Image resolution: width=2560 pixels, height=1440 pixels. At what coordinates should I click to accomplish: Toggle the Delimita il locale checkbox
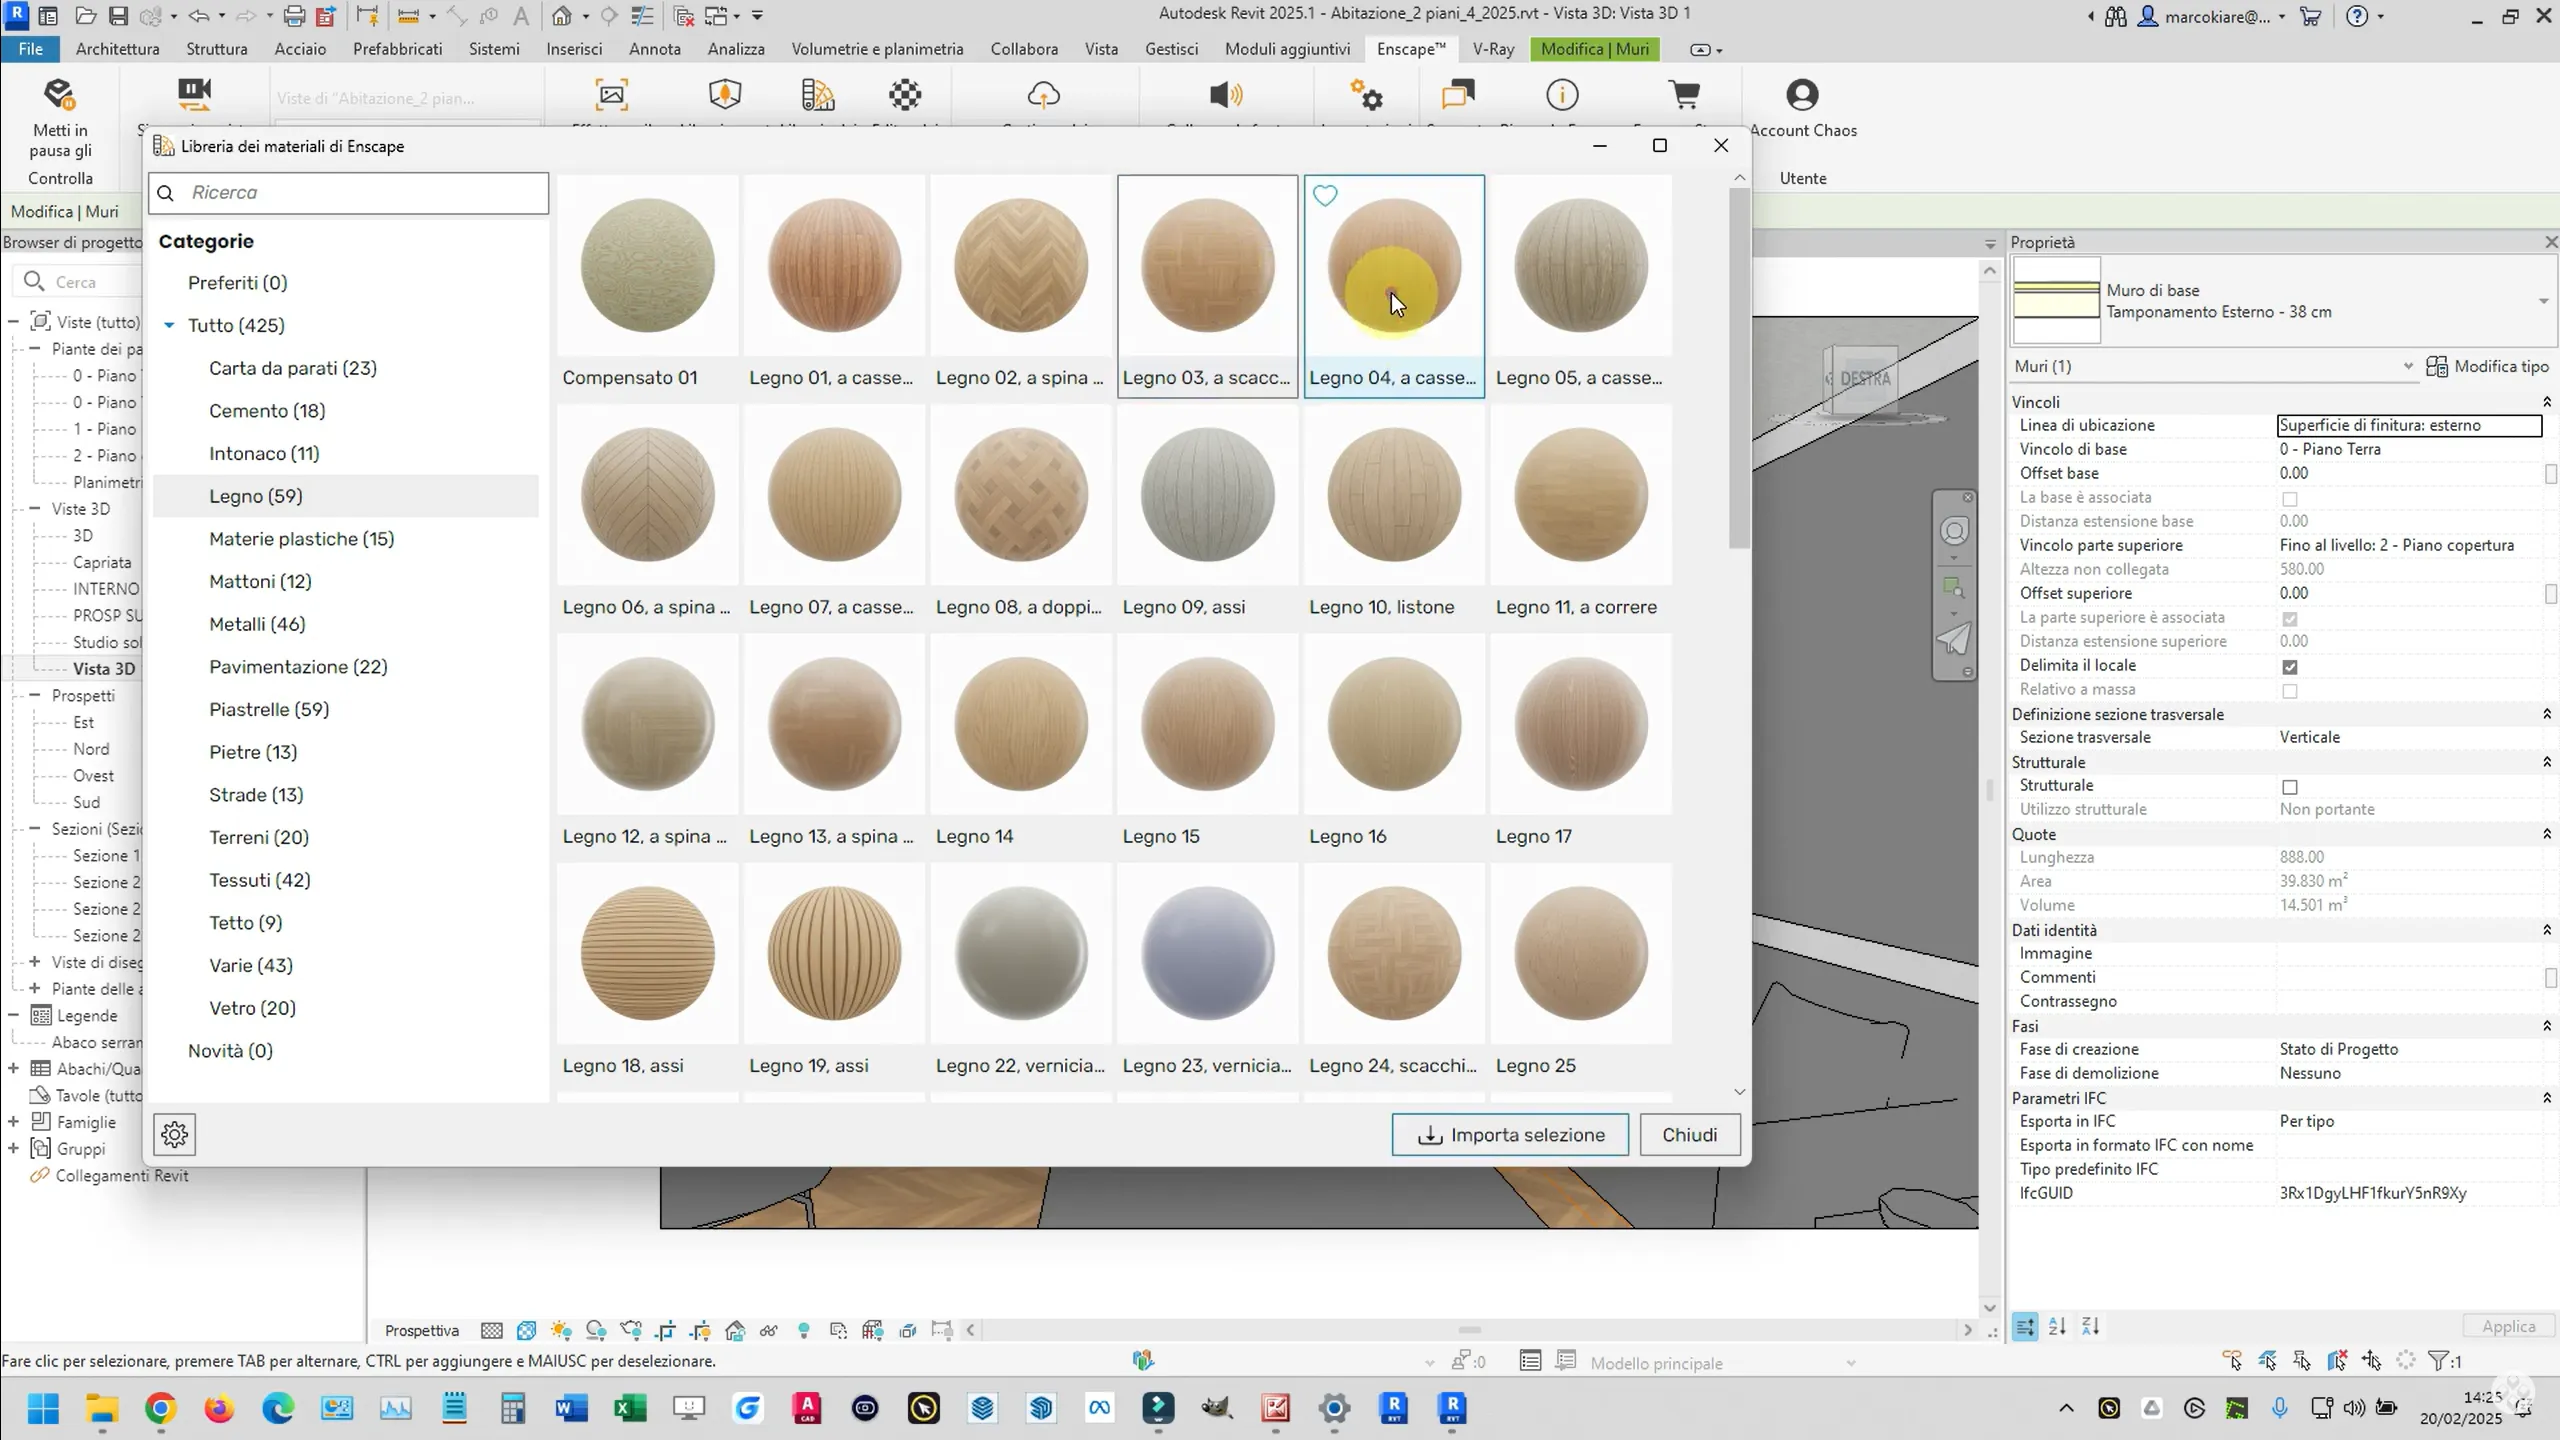coord(2290,667)
